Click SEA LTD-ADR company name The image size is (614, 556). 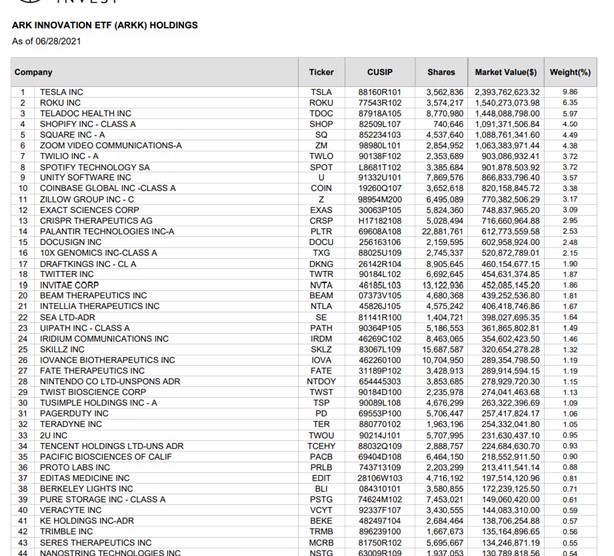pos(67,317)
